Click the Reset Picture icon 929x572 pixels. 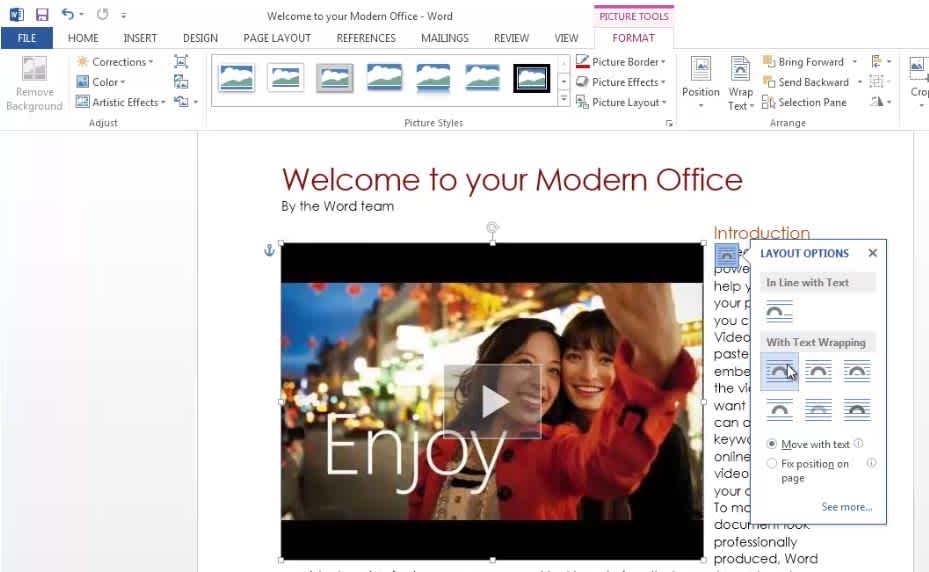(181, 102)
